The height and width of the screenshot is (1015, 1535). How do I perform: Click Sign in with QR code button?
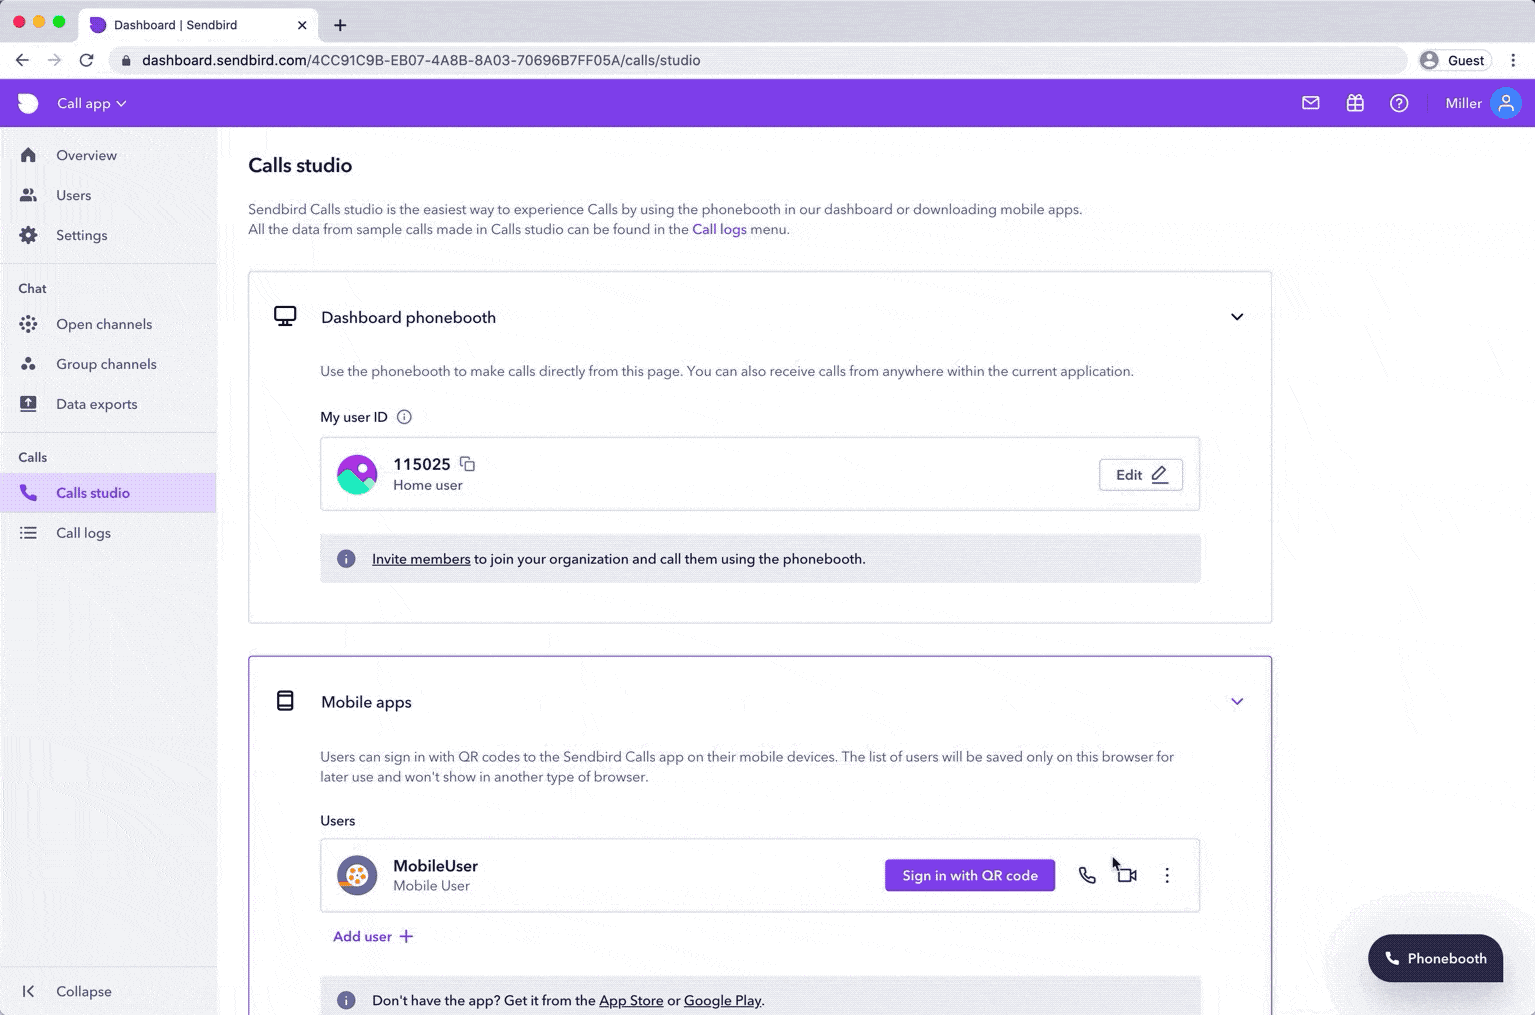969,876
